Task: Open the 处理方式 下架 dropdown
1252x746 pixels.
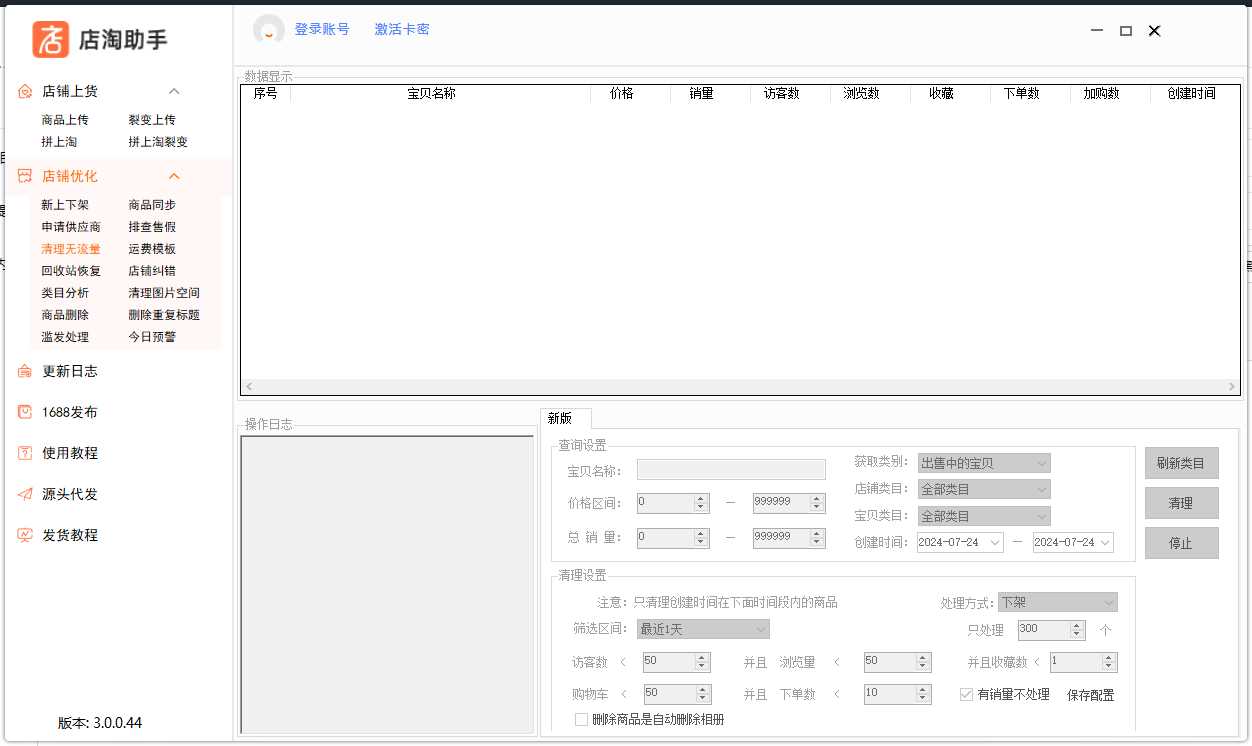Action: pyautogui.click(x=1057, y=602)
